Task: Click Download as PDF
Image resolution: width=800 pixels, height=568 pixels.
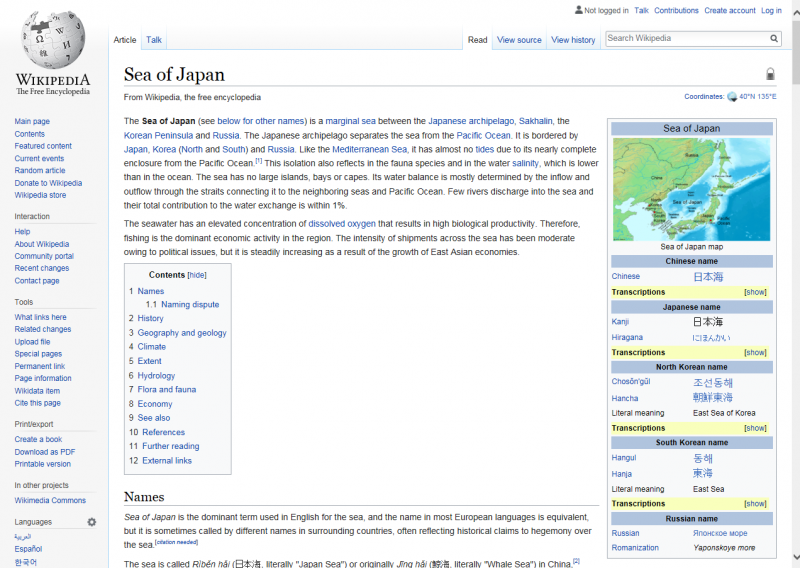Action: click(x=45, y=452)
